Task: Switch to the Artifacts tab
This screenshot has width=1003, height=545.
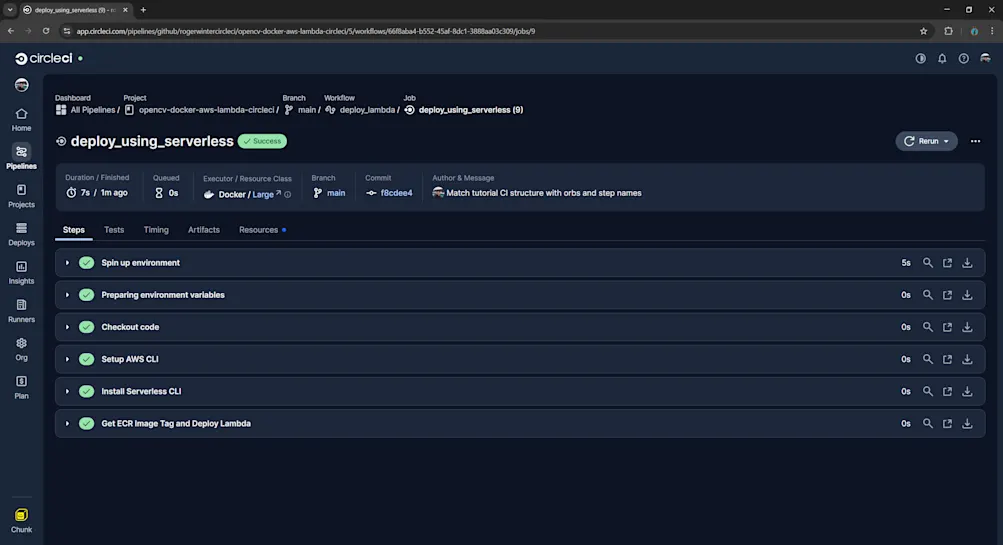Action: tap(203, 230)
